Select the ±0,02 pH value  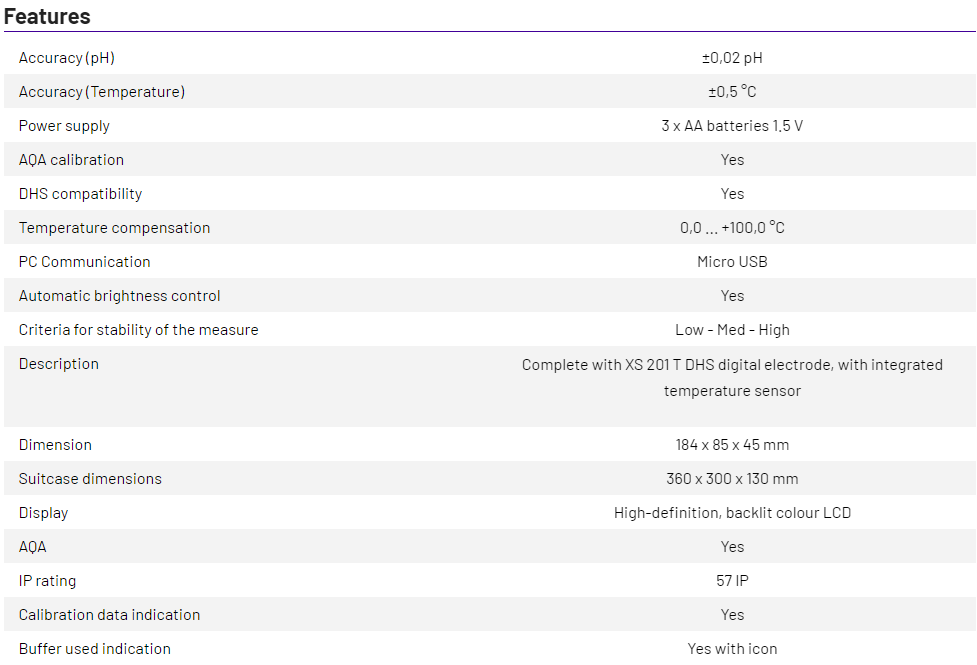click(x=732, y=58)
